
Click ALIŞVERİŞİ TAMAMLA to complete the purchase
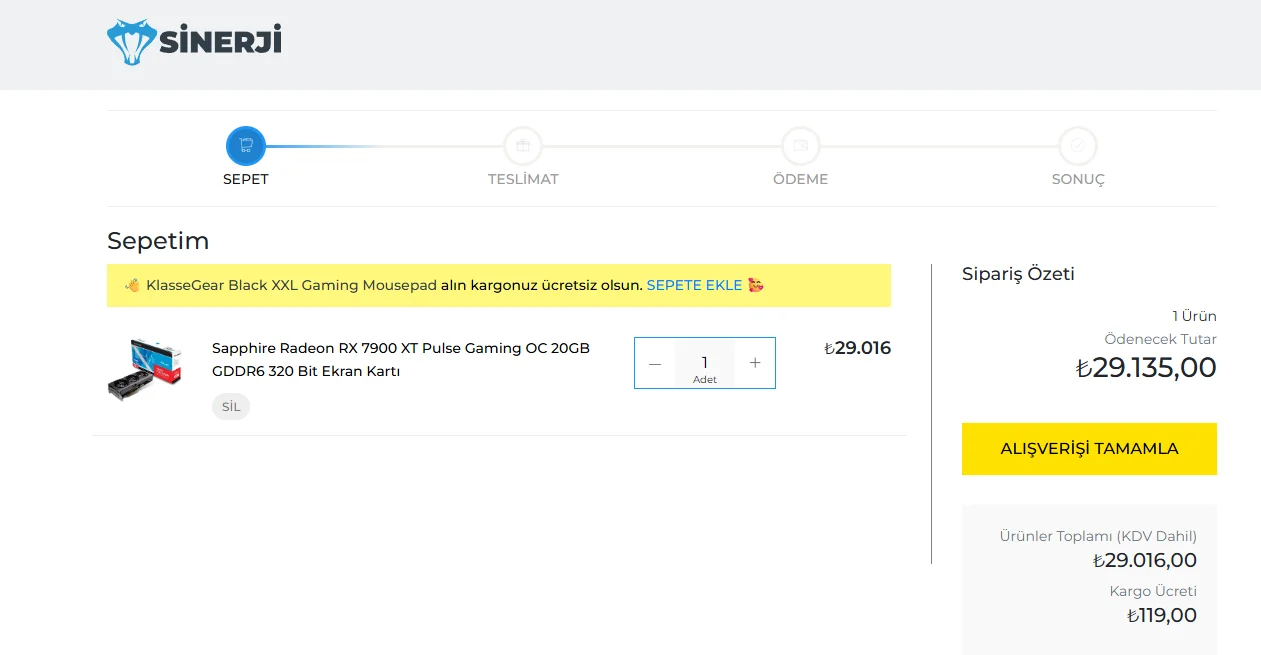(1089, 449)
